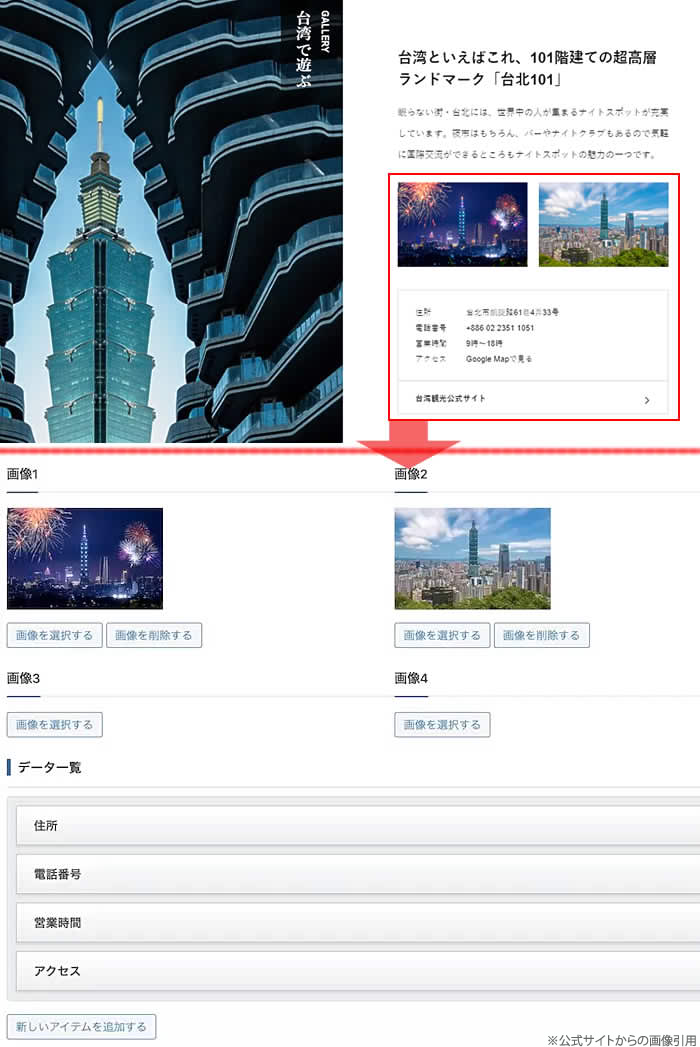The height and width of the screenshot is (1047, 700).
Task: Select the 画像2 daytime skyline image preview
Action: tap(472, 558)
